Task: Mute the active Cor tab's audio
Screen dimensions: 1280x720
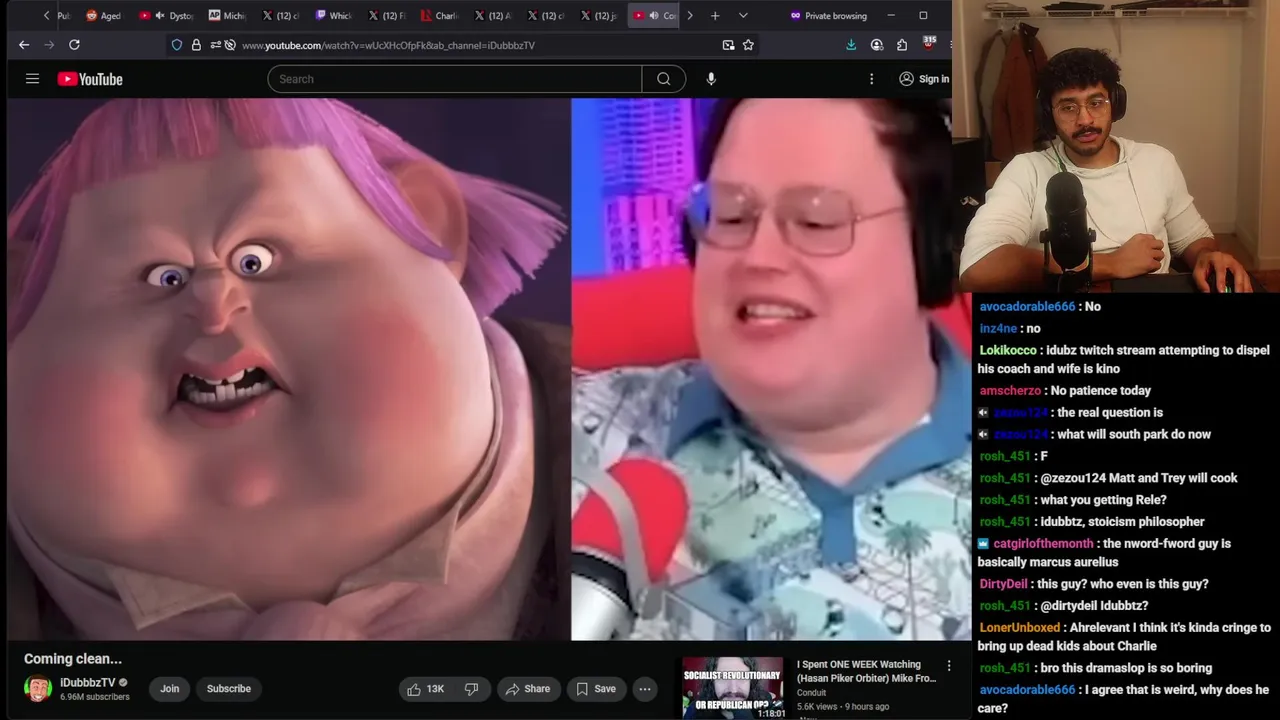Action: (654, 16)
